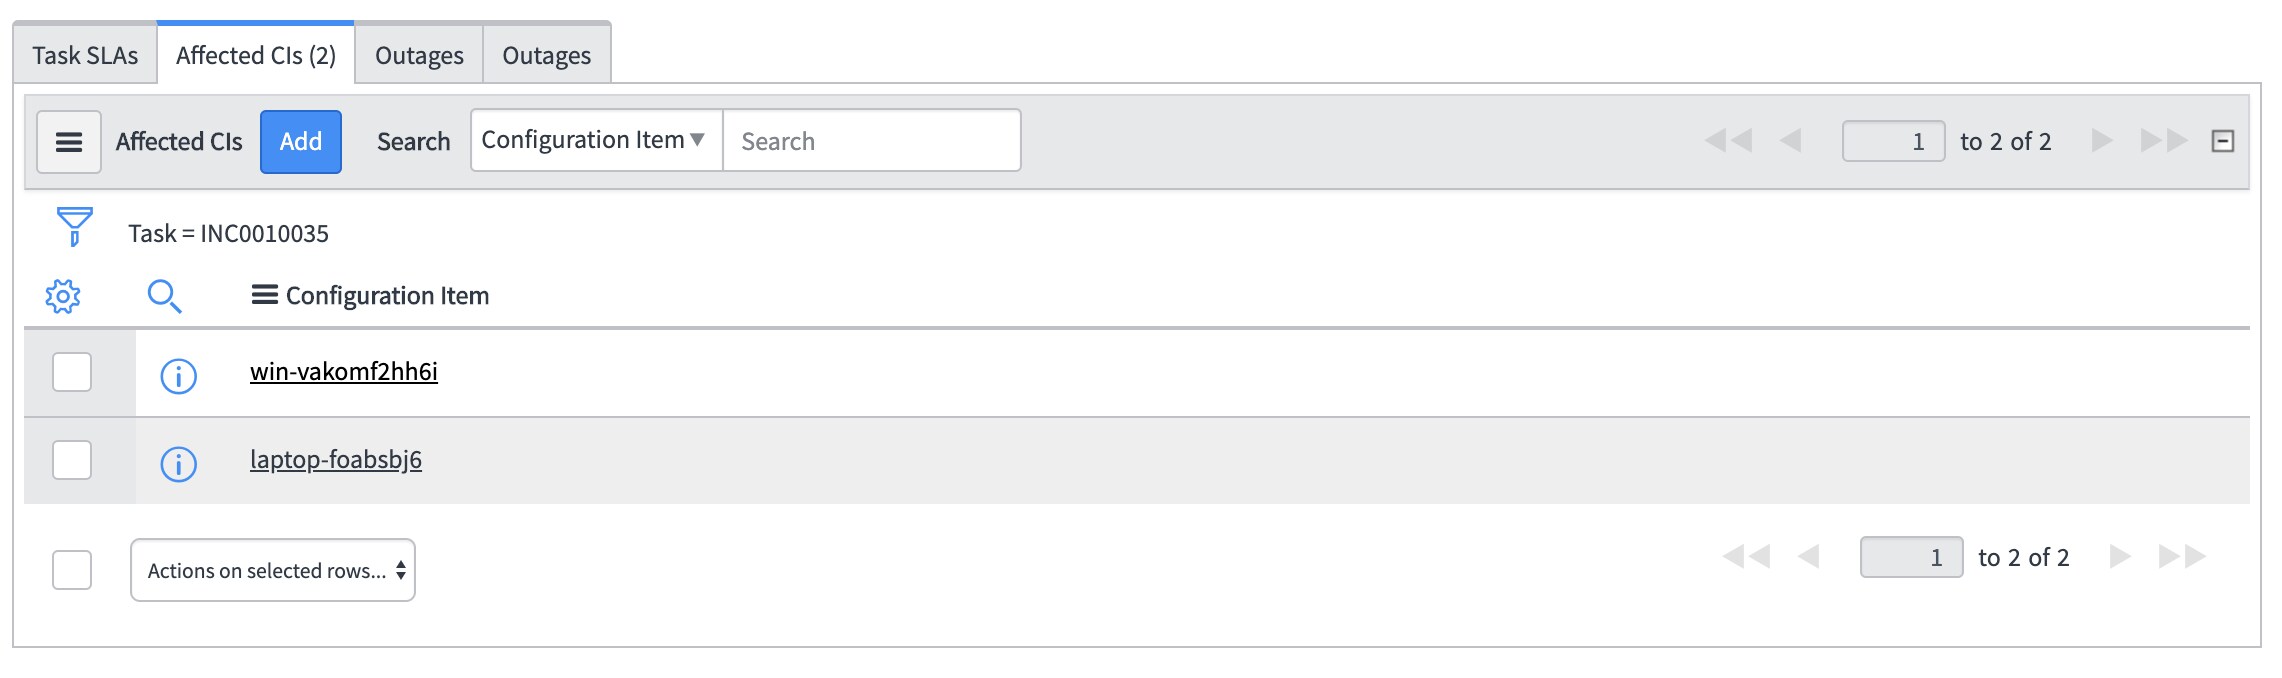The image size is (2282, 678).
Task: Switch to the Task SLAs tab
Action: (x=85, y=55)
